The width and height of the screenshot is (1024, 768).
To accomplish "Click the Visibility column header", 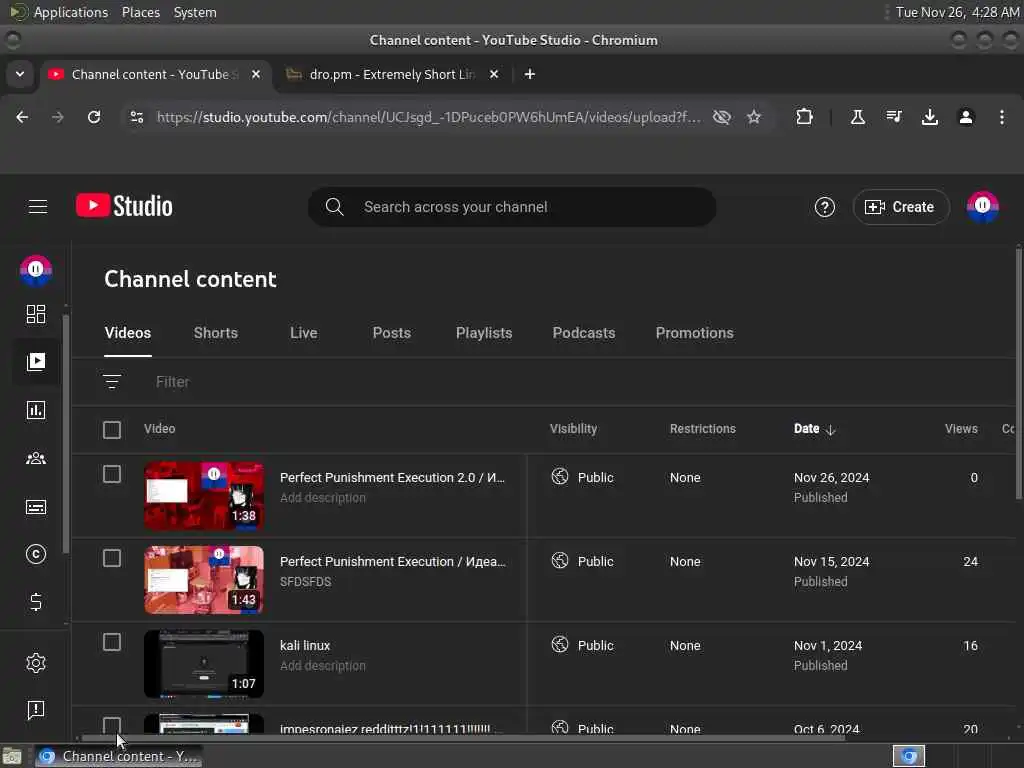I will [x=573, y=429].
